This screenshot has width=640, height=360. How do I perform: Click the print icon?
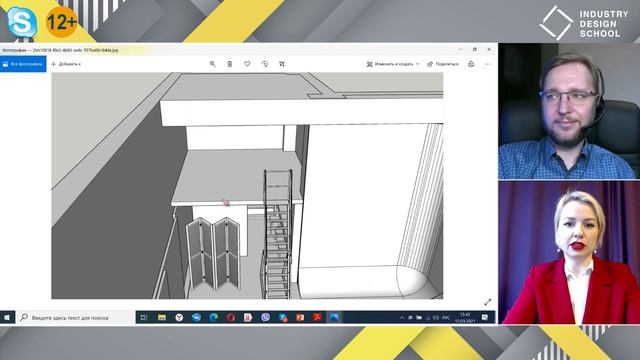tap(471, 64)
